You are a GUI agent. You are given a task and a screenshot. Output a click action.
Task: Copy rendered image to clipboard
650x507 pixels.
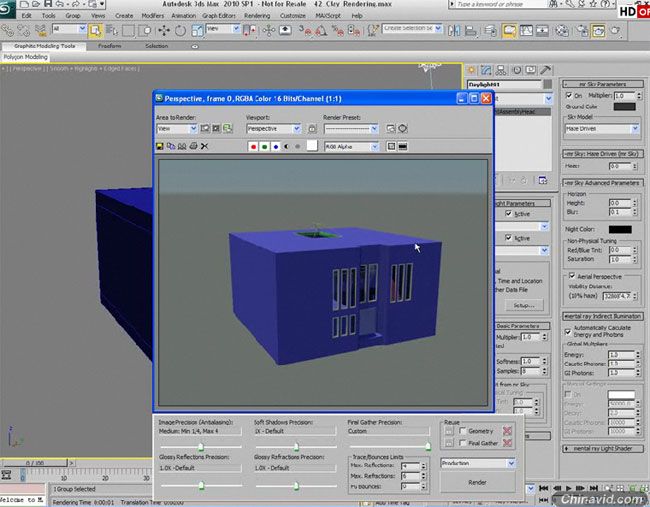(171, 146)
